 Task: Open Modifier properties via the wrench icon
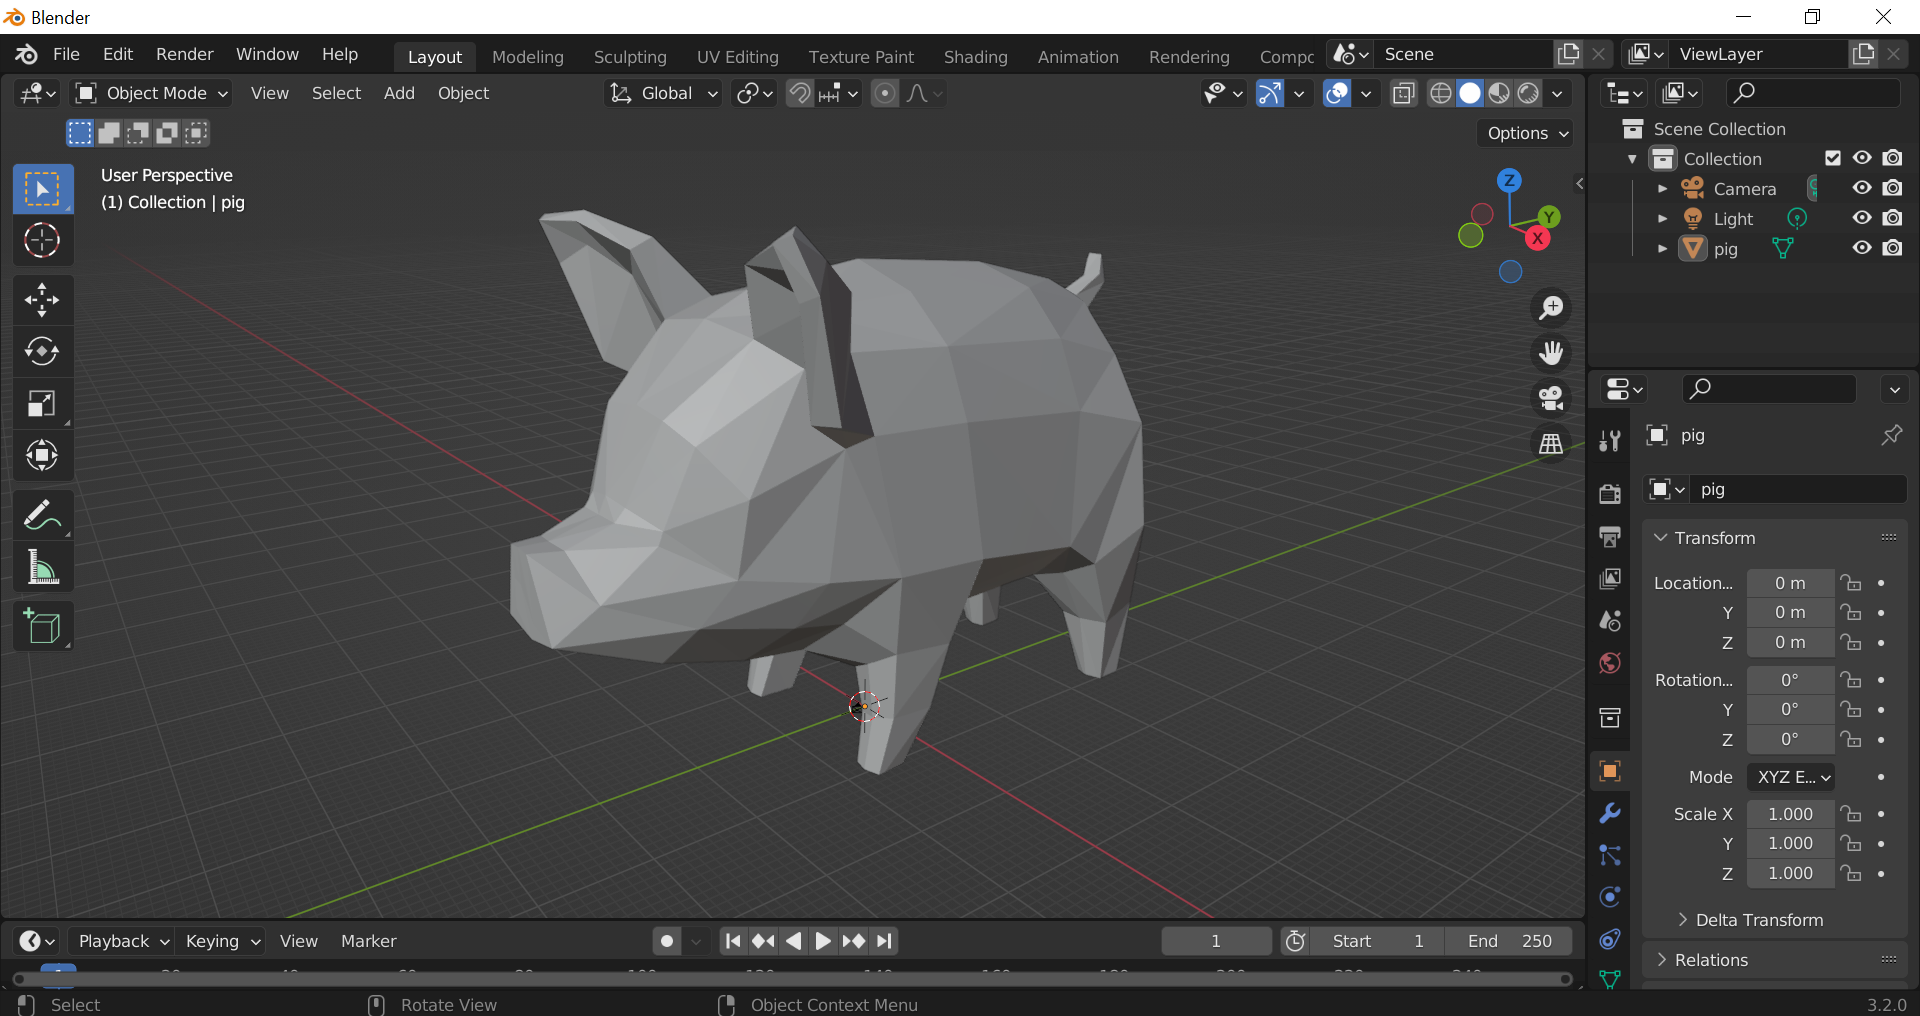[x=1609, y=814]
